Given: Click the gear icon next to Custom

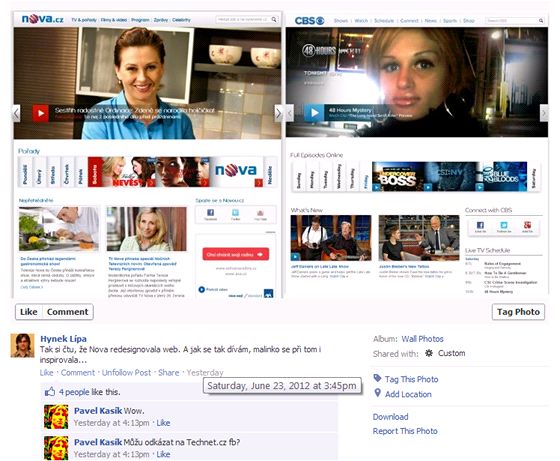Looking at the screenshot, I should pos(429,353).
